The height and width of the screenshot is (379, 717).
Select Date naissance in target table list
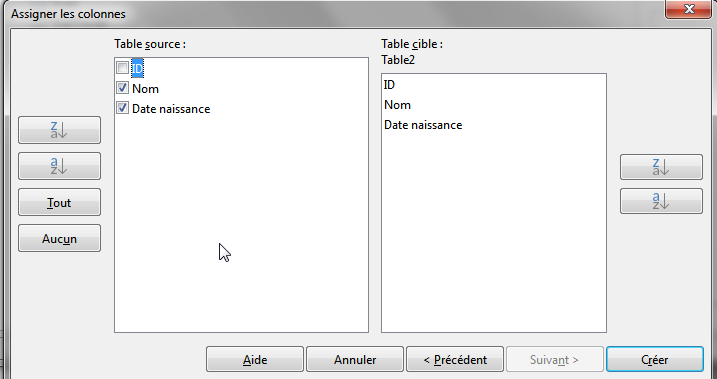423,125
